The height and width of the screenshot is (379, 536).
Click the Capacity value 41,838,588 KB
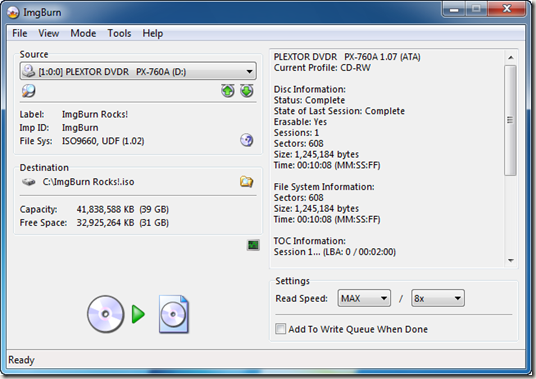(105, 209)
